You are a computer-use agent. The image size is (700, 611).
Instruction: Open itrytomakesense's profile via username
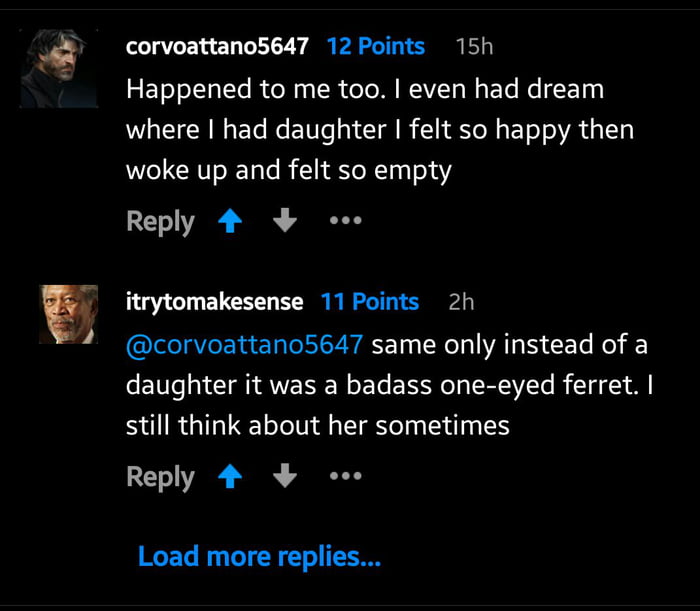coord(214,302)
